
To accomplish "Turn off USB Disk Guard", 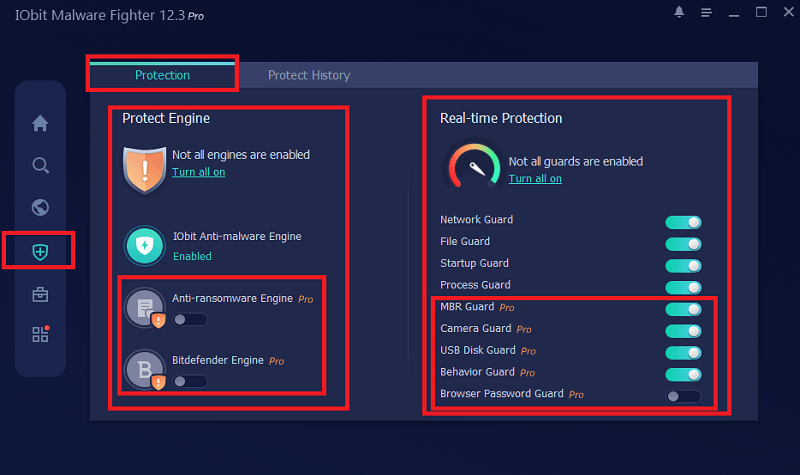I will click(683, 353).
